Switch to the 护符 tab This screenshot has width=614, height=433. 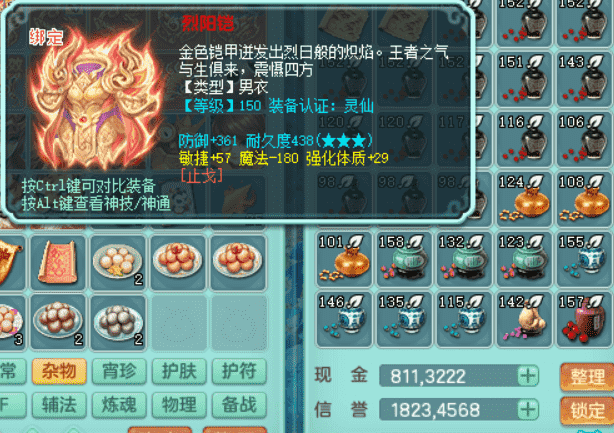(239, 371)
